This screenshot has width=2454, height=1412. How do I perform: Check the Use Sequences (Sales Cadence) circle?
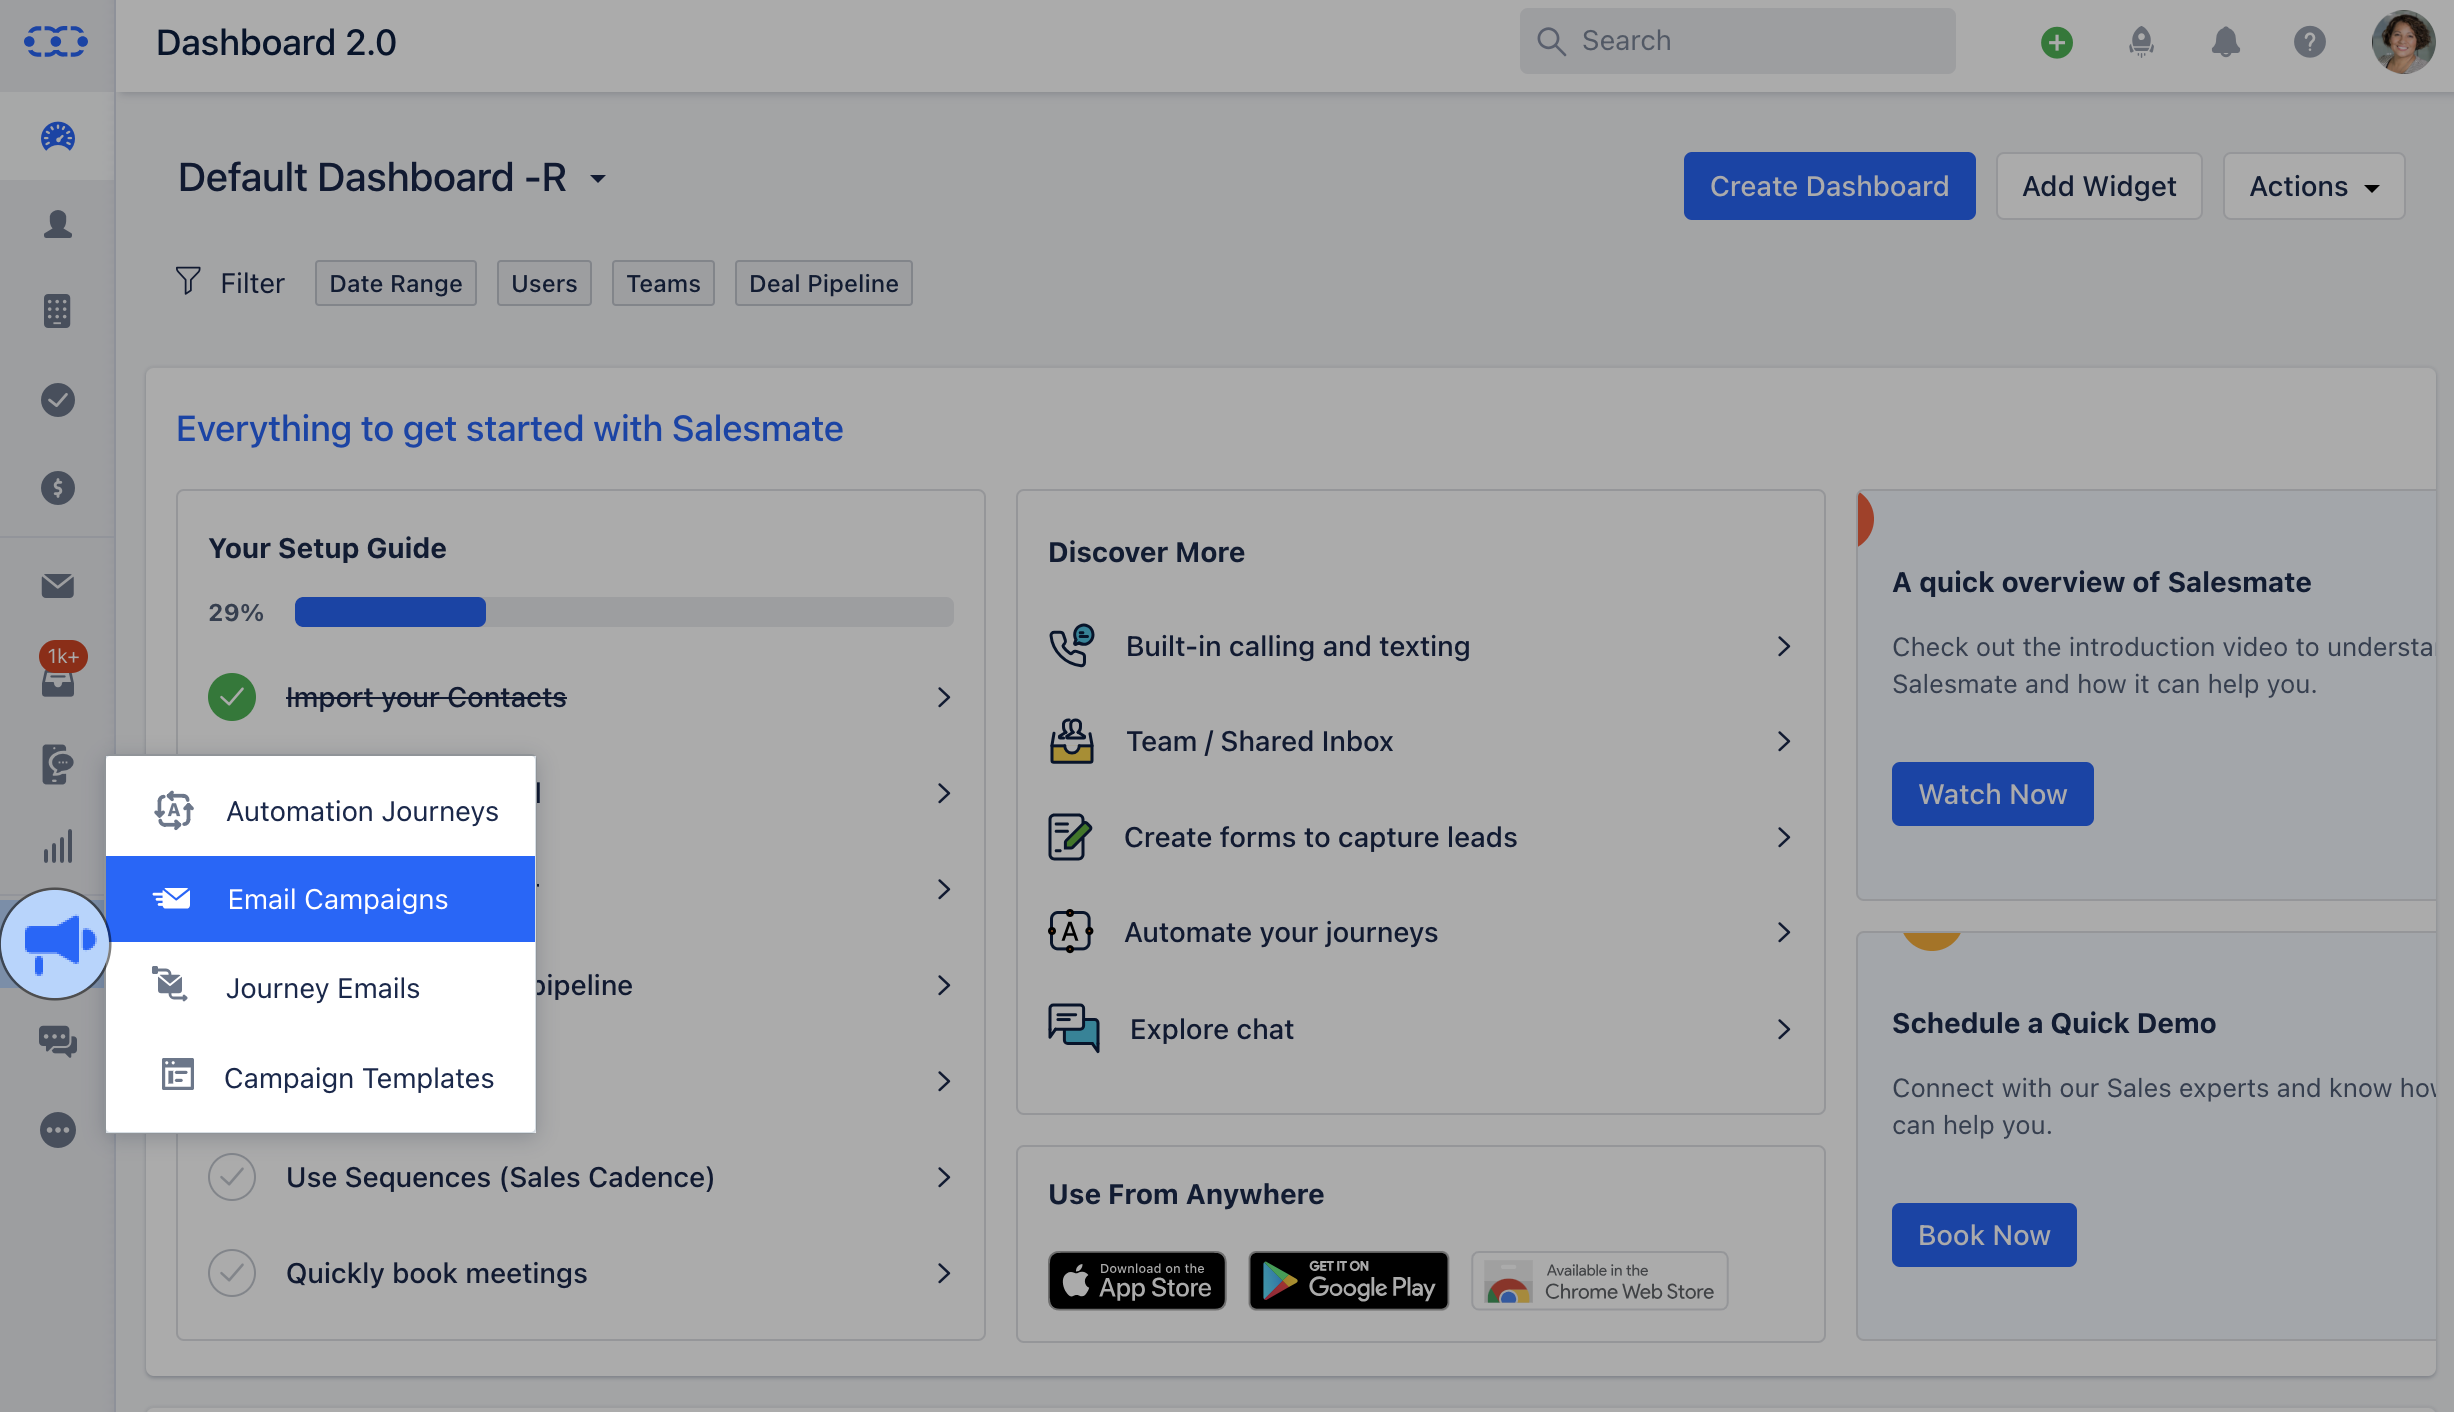pos(232,1177)
